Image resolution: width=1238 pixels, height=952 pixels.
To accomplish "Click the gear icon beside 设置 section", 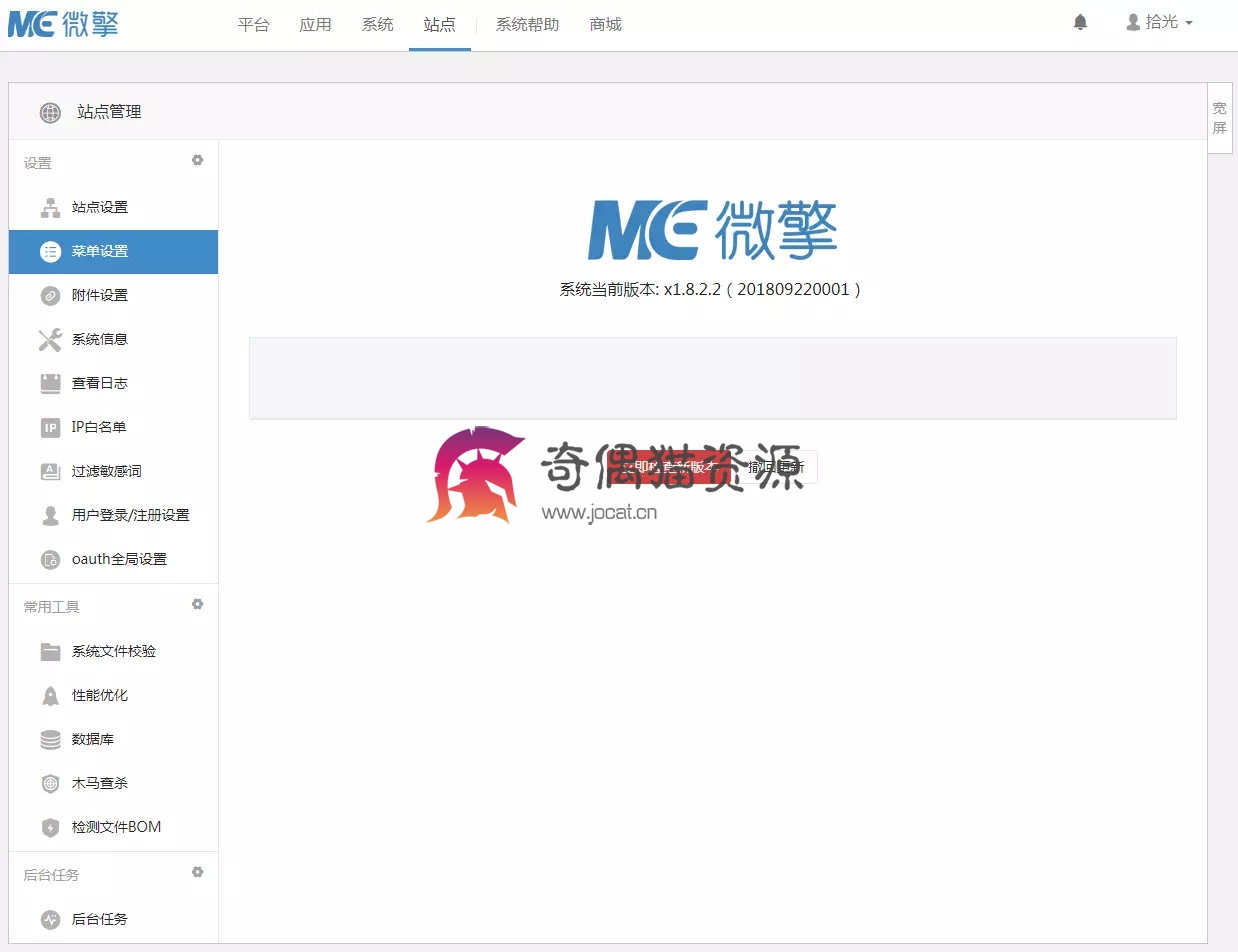I will (x=198, y=160).
